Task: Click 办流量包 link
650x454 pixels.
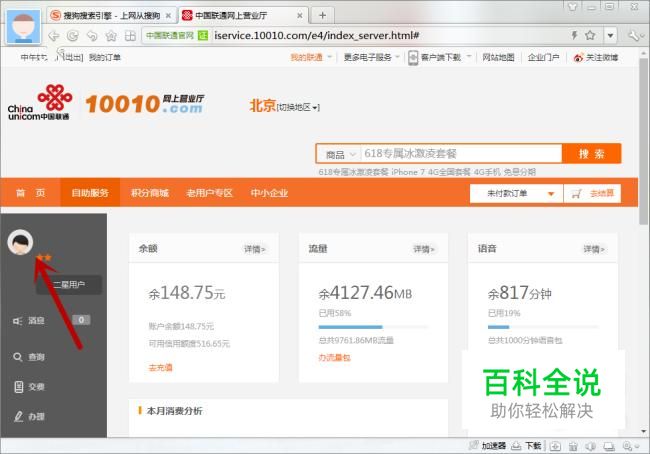Action: point(334,357)
